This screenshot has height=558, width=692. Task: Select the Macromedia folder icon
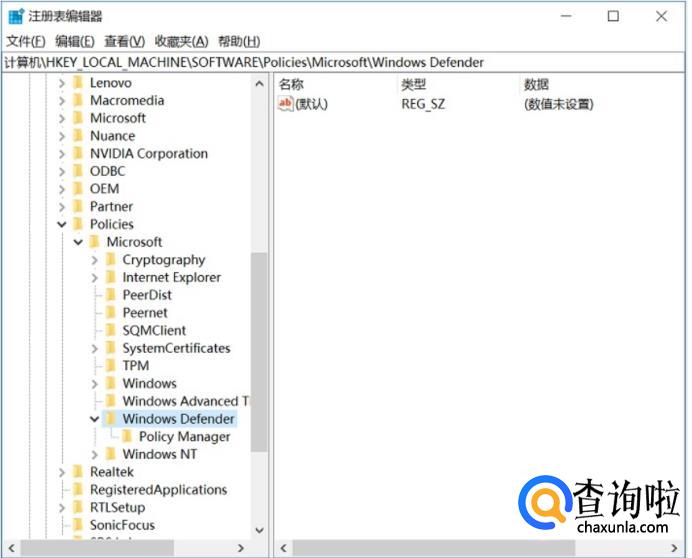click(78, 100)
